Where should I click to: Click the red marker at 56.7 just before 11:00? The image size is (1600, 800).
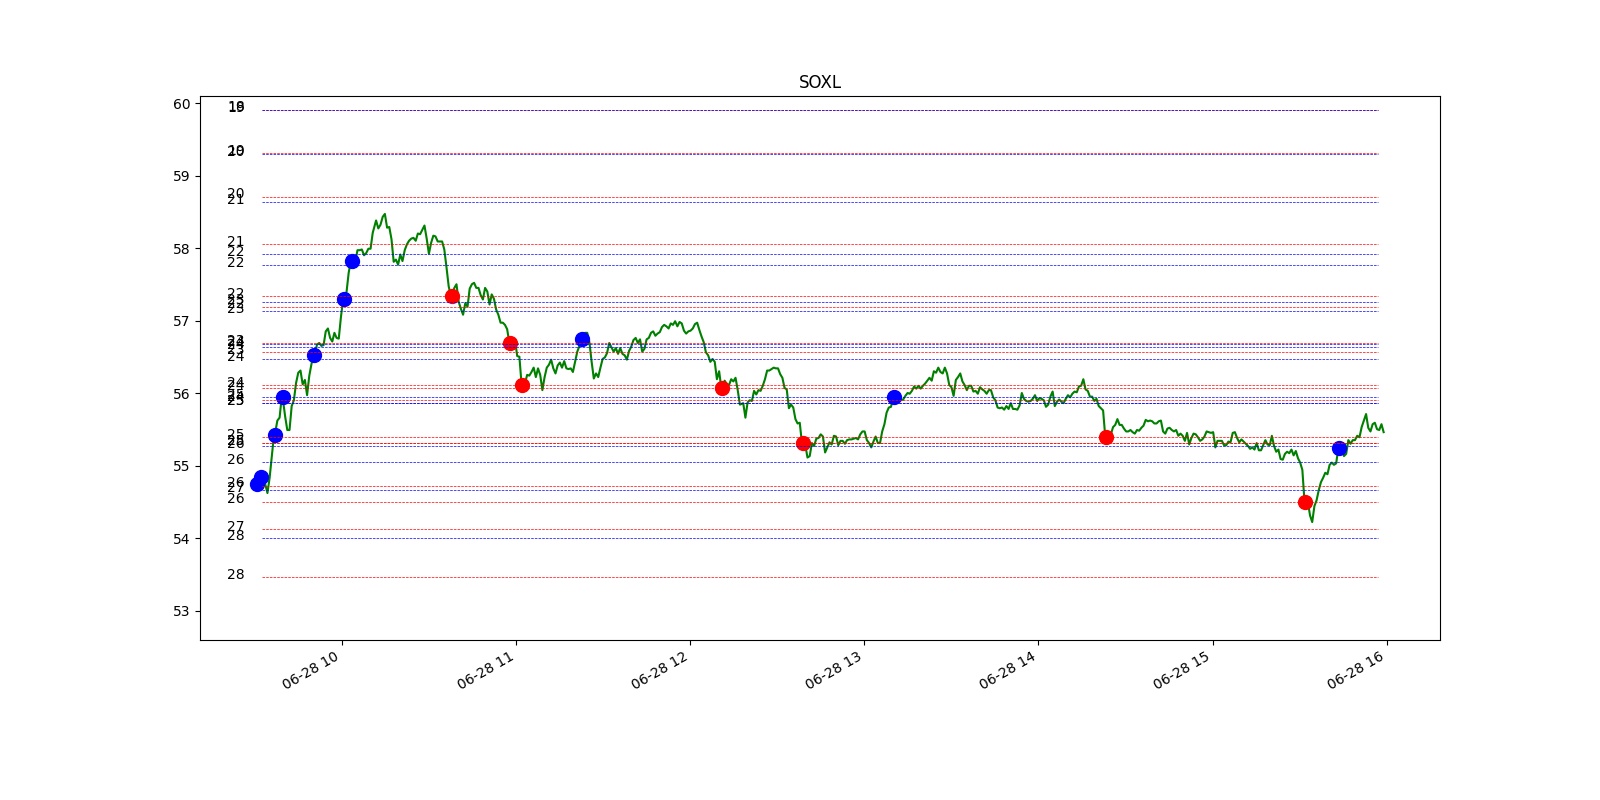coord(510,343)
